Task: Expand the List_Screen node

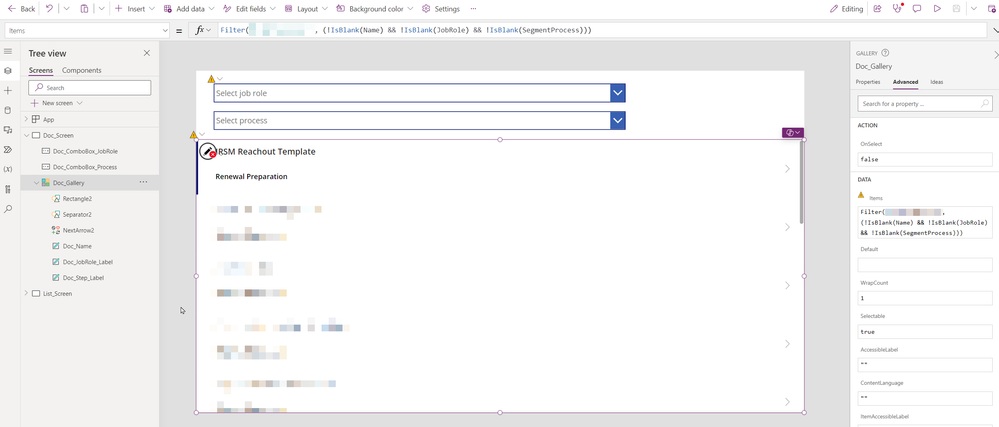Action: 26,293
